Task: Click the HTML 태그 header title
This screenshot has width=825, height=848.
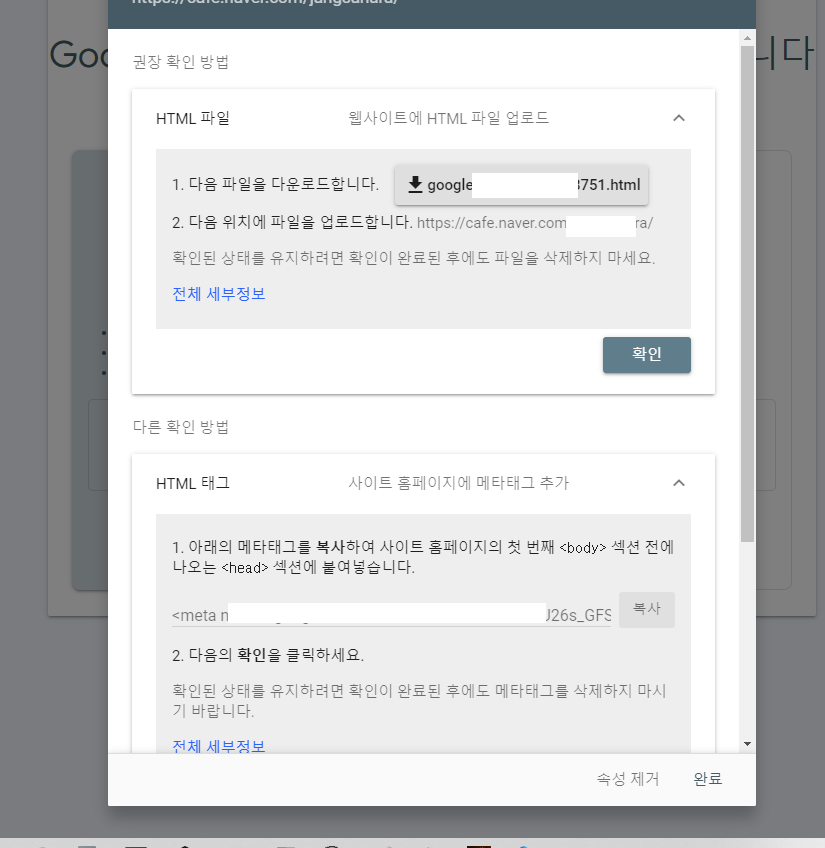Action: 193,483
